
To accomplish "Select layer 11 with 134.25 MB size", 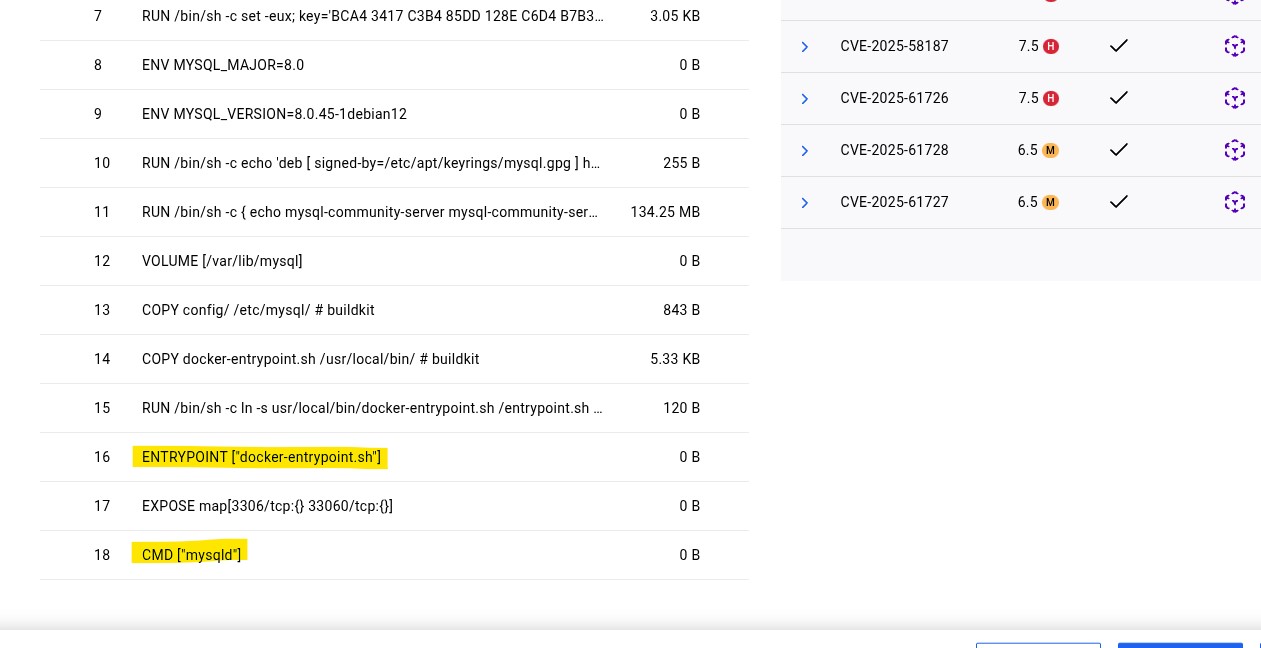I will 370,212.
